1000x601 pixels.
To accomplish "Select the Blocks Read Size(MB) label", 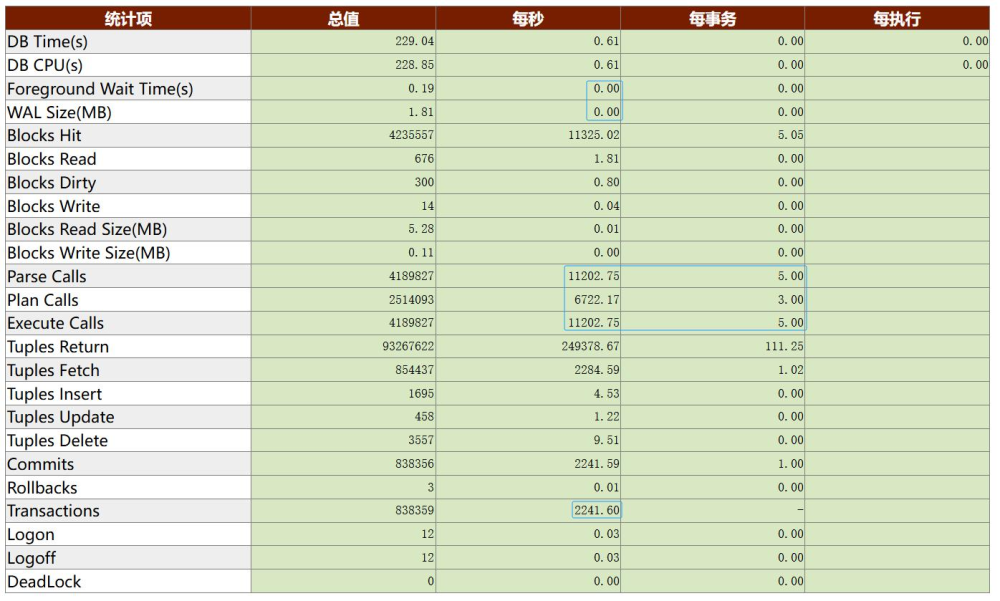I will click(x=87, y=230).
